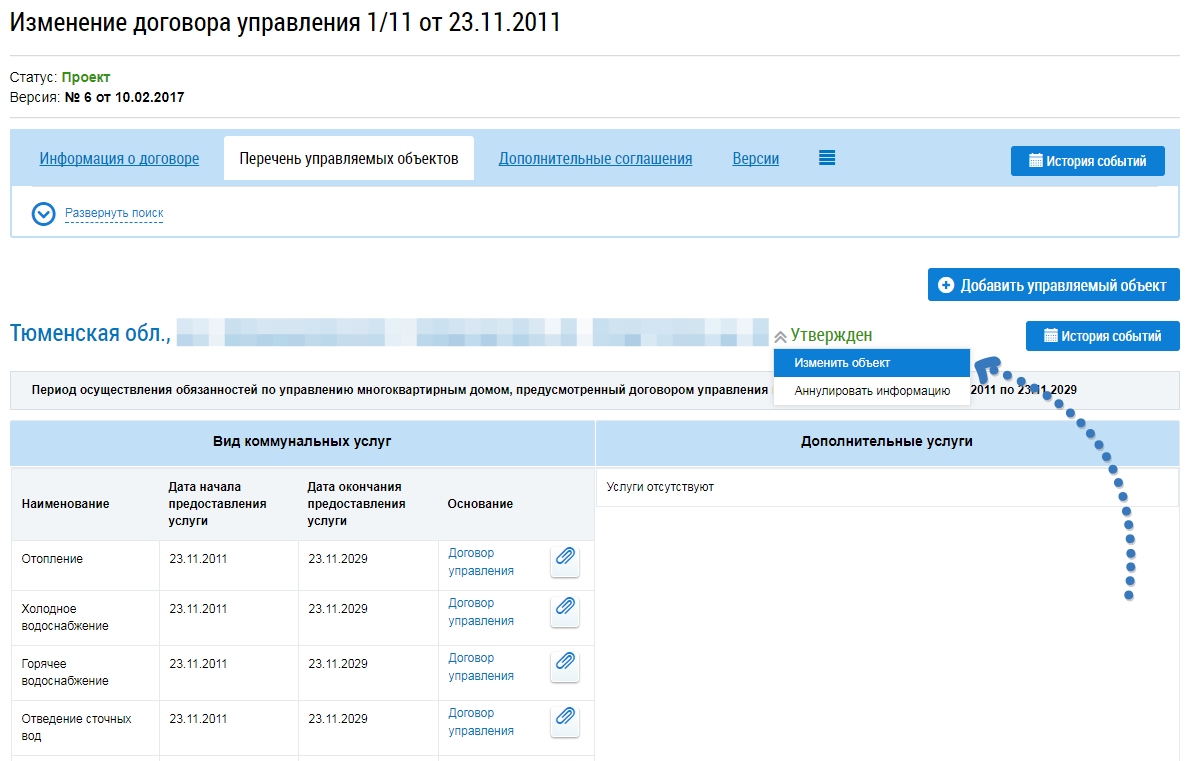Click the Услуги отсутствуют text
Viewport: 1189px width, 761px height.
click(x=660, y=487)
